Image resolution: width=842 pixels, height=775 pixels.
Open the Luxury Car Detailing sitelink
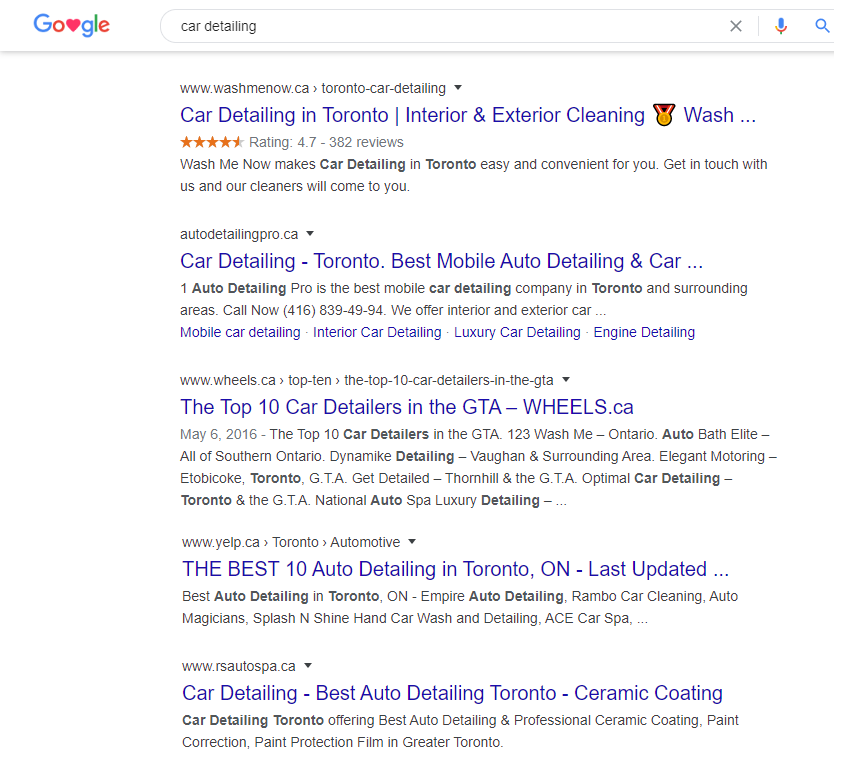[x=517, y=332]
